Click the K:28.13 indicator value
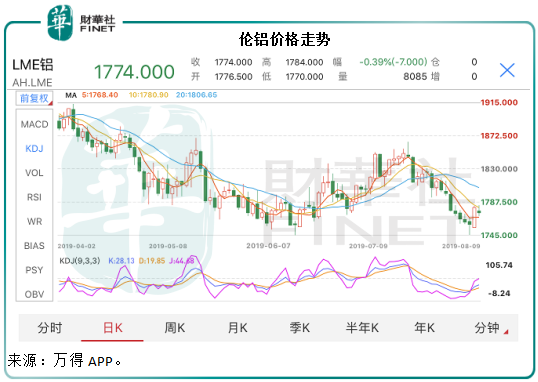 [x=121, y=261]
